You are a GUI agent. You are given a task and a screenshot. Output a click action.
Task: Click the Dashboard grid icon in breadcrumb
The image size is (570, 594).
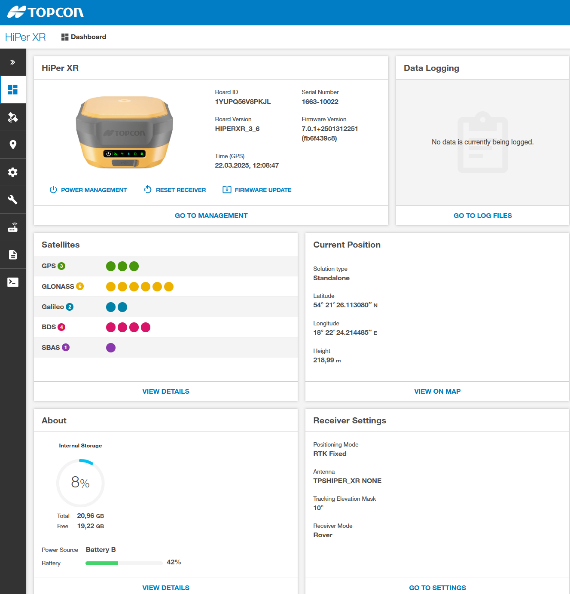tap(65, 37)
